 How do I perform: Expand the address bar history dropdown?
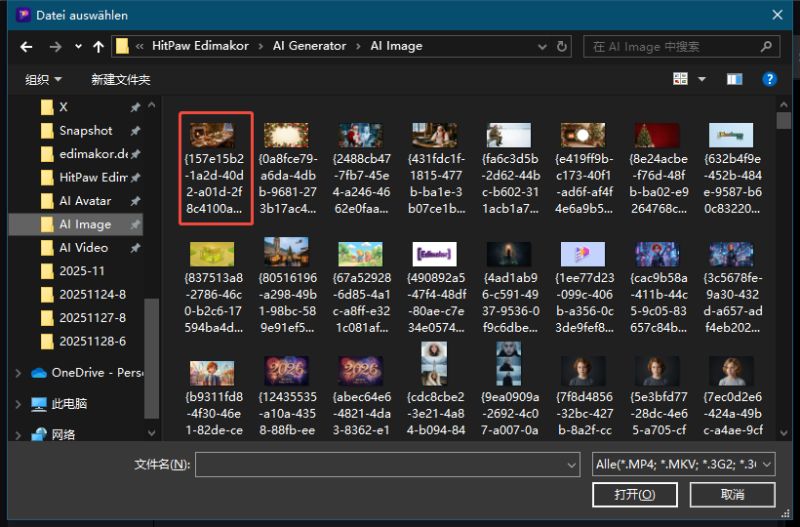538,46
